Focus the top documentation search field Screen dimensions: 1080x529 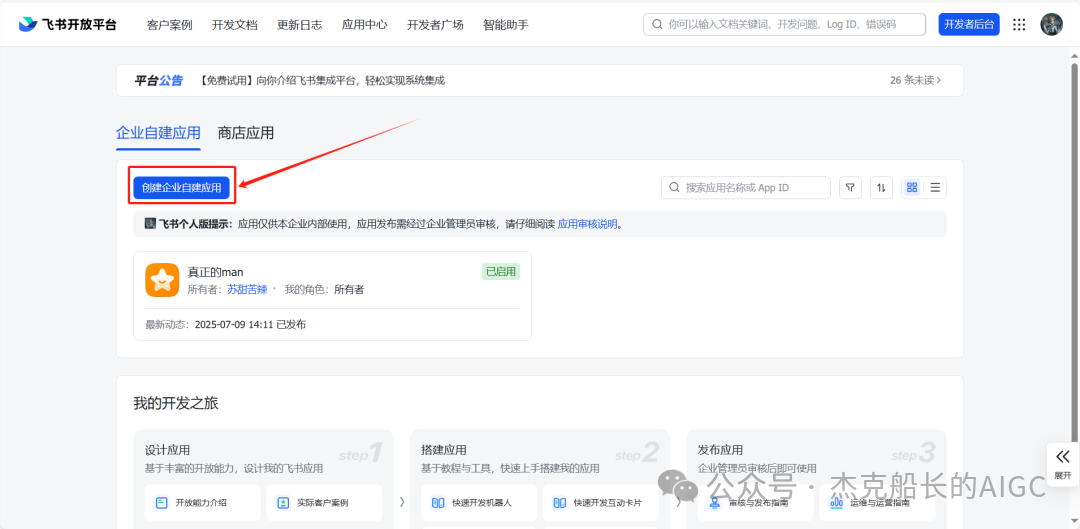coord(785,24)
